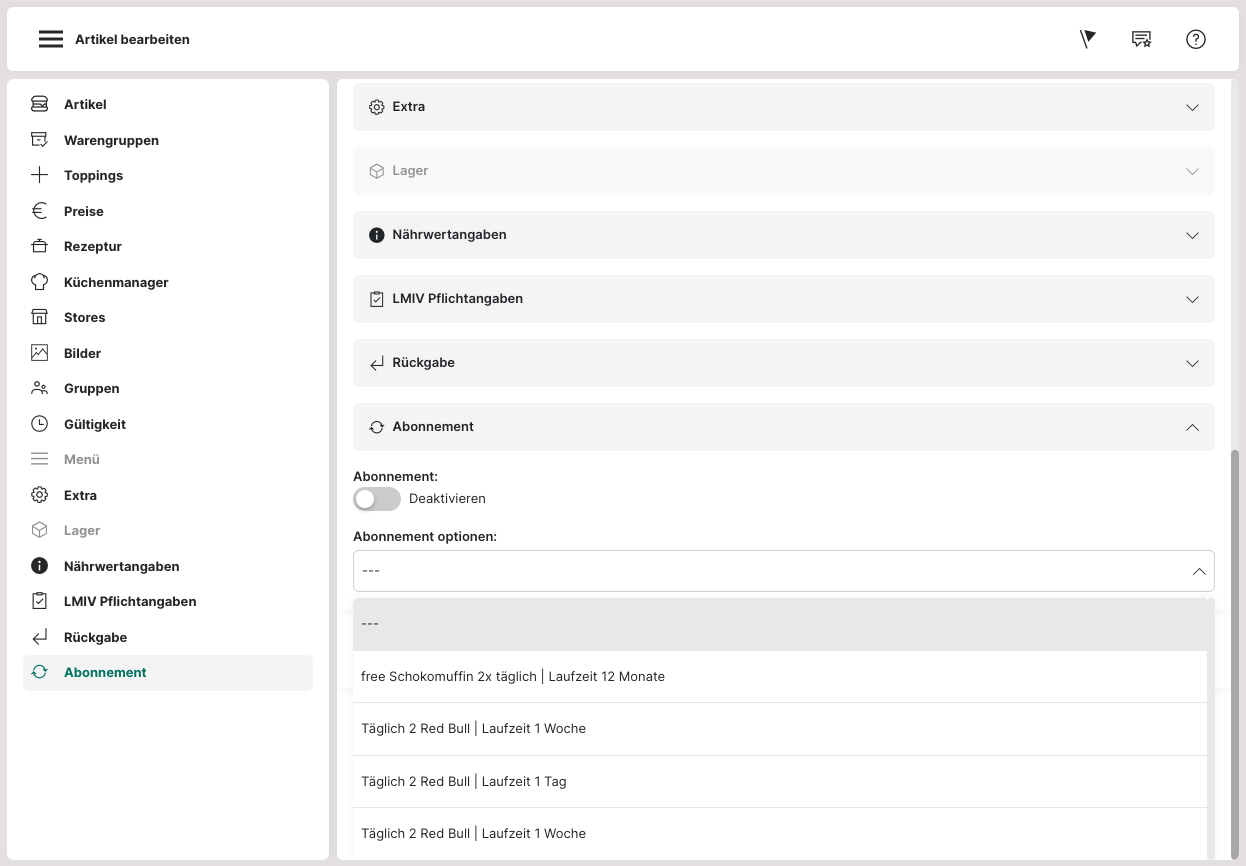Click the page vertical scrollbar
Viewport: 1246px width, 866px height.
pyautogui.click(x=1237, y=650)
